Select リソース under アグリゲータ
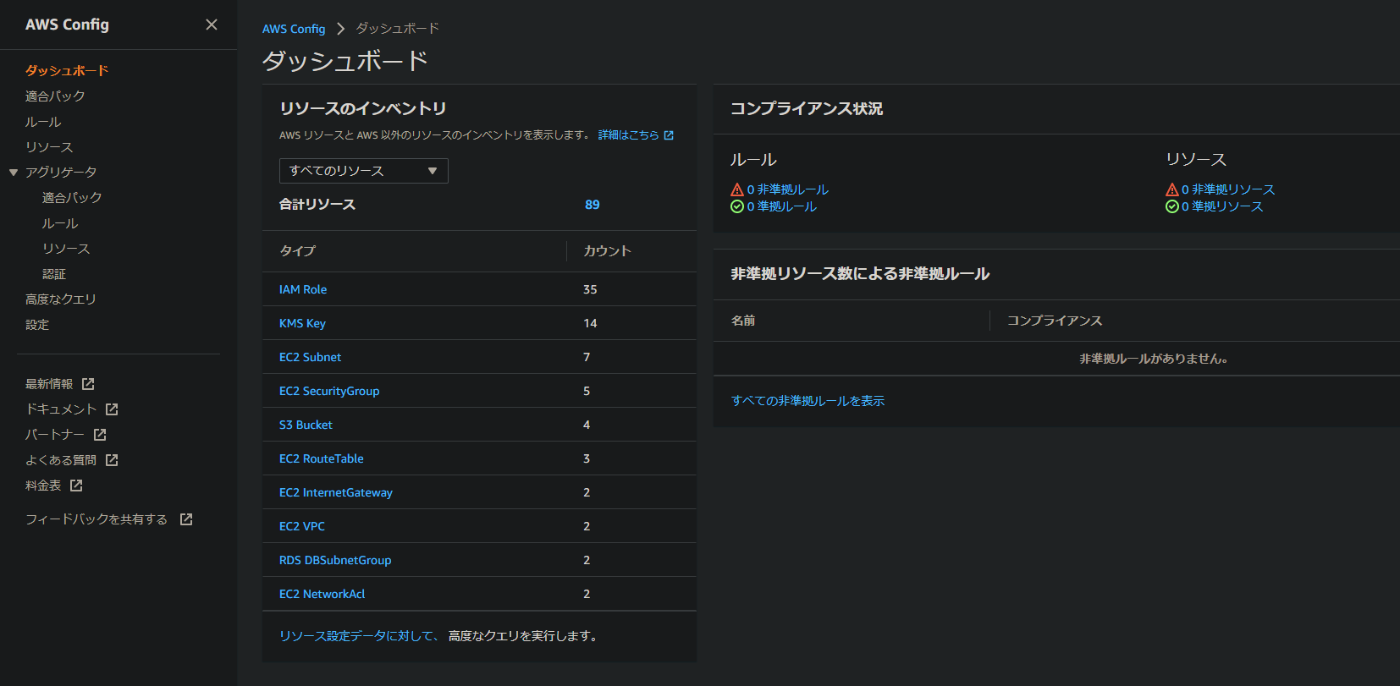Image resolution: width=1400 pixels, height=686 pixels. (66, 249)
